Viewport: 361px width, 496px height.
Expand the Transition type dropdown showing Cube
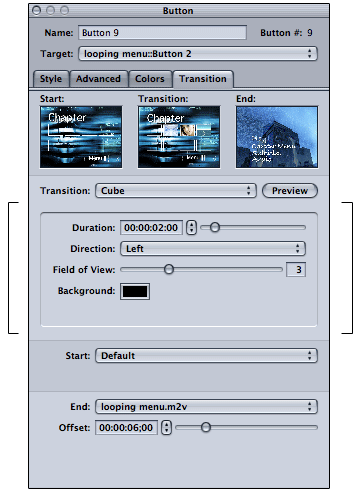(x=176, y=191)
